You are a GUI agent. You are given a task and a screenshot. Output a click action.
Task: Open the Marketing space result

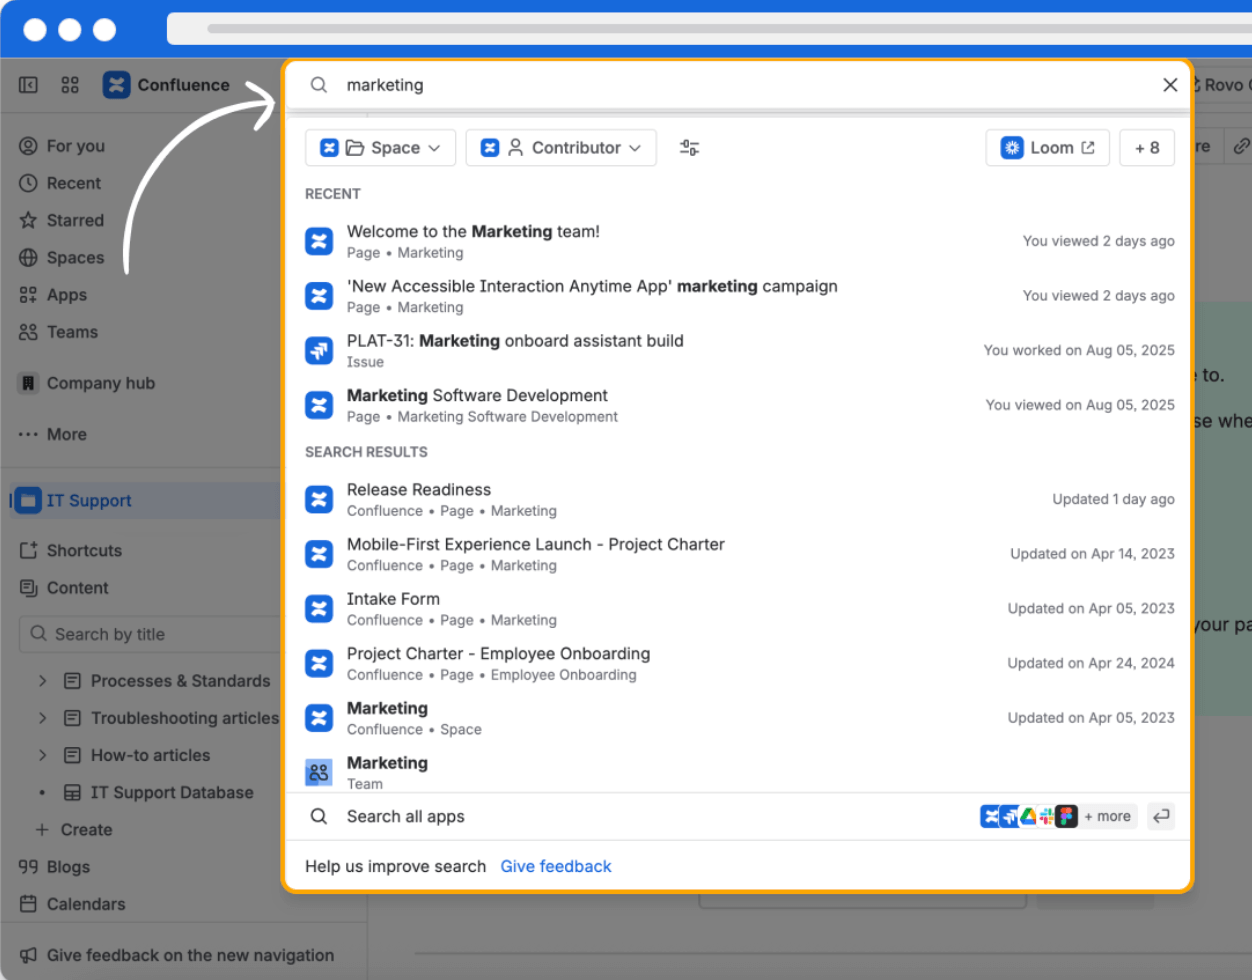(740, 718)
